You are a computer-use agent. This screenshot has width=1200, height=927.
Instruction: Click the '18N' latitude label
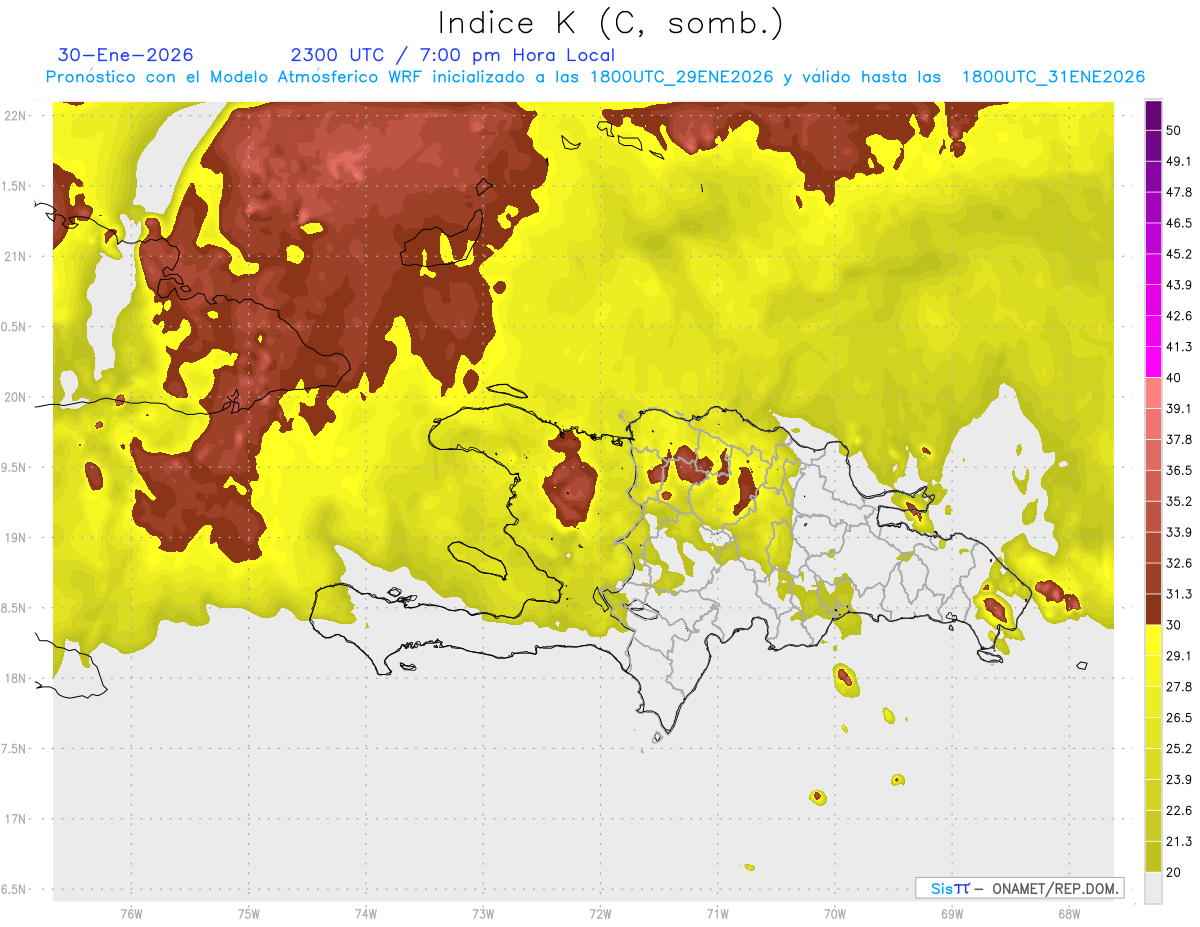pos(15,678)
